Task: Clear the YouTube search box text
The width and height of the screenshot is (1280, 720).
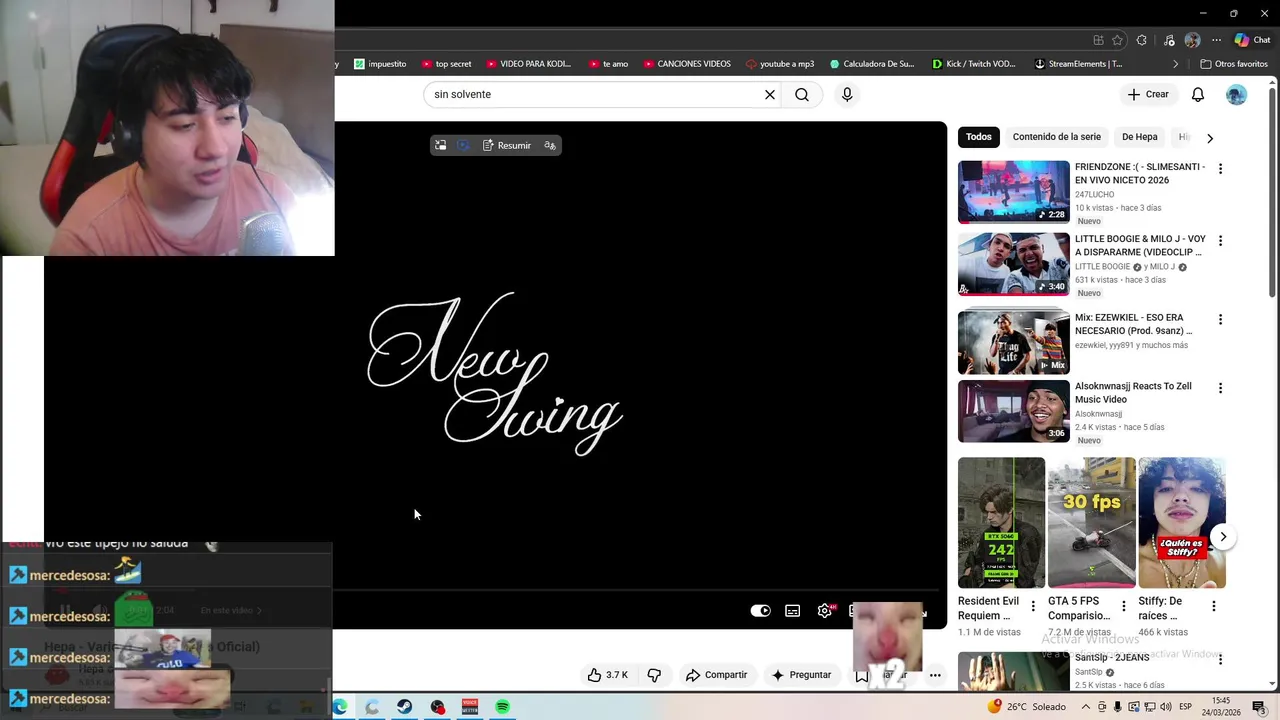Action: [x=770, y=94]
